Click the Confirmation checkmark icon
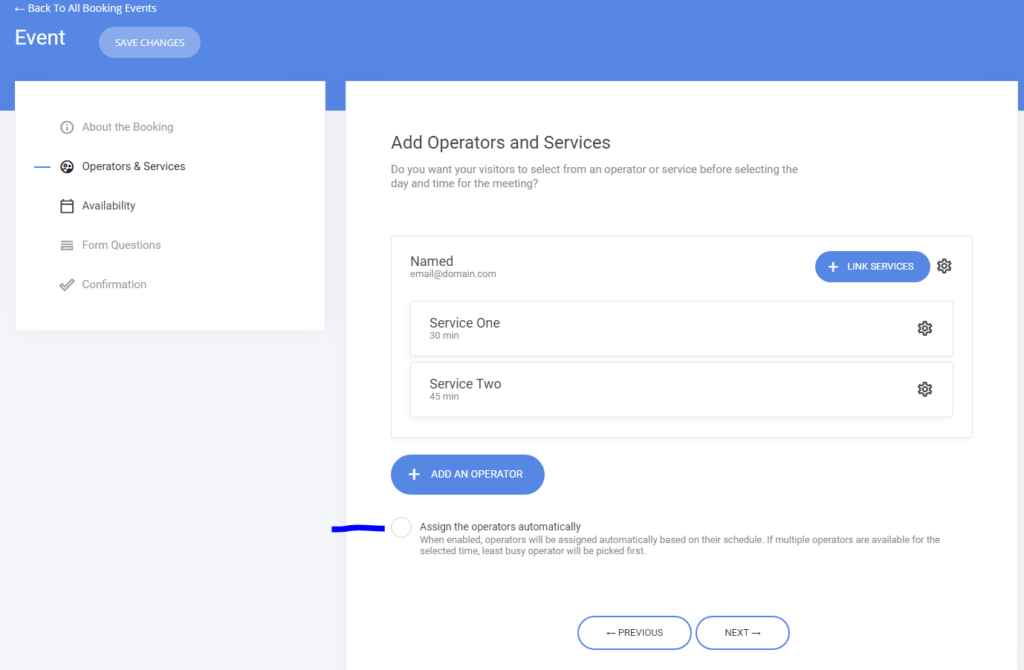This screenshot has height=670, width=1024. pyautogui.click(x=67, y=285)
